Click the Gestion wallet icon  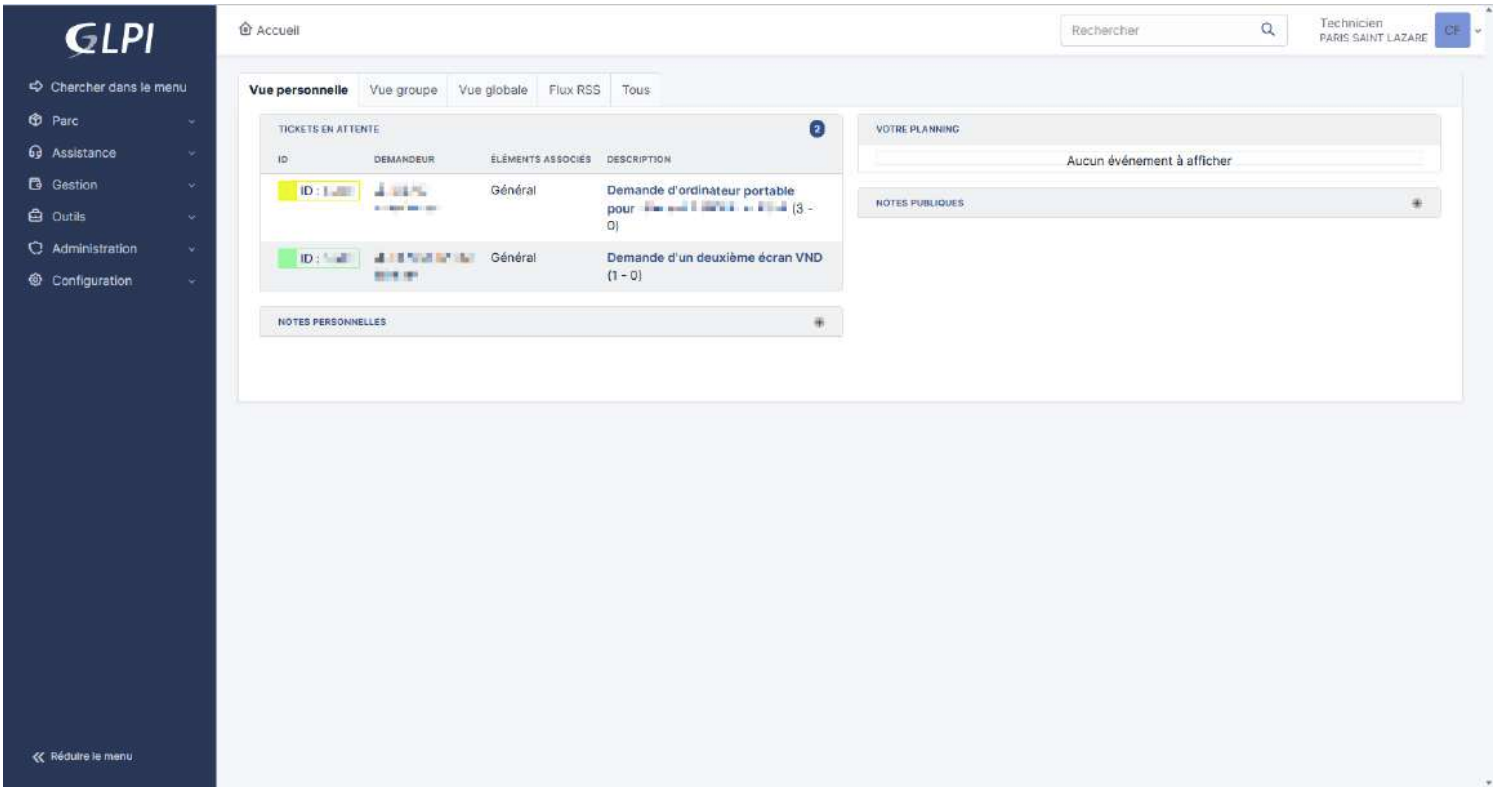(37, 185)
